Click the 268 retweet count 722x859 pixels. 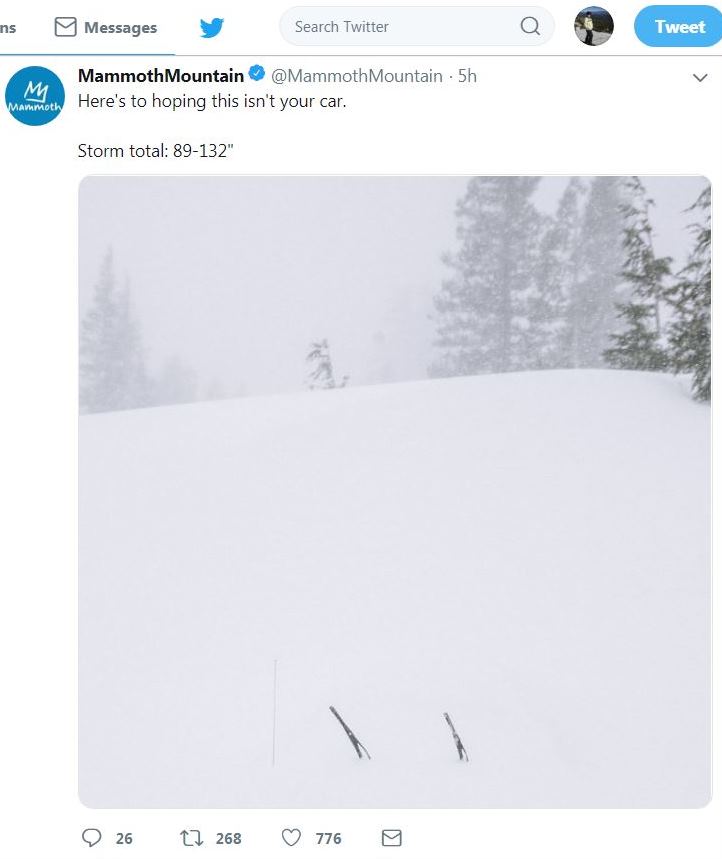pos(229,839)
